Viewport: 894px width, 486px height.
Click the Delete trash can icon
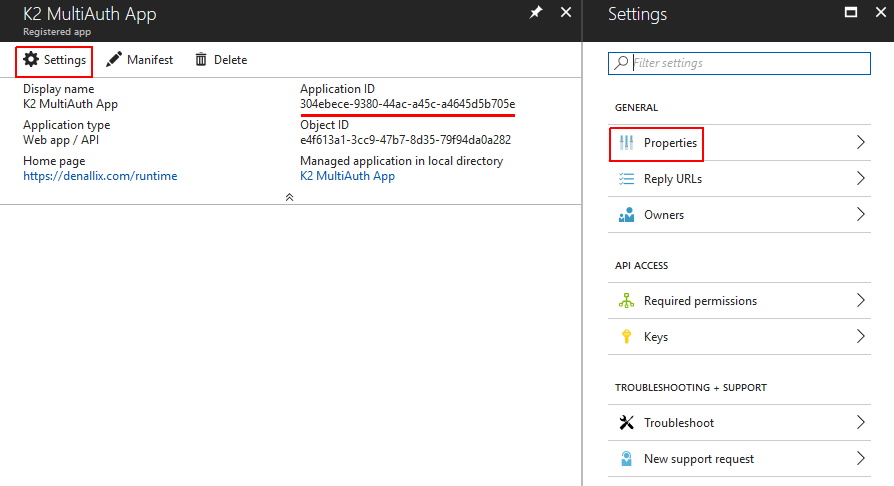[201, 60]
